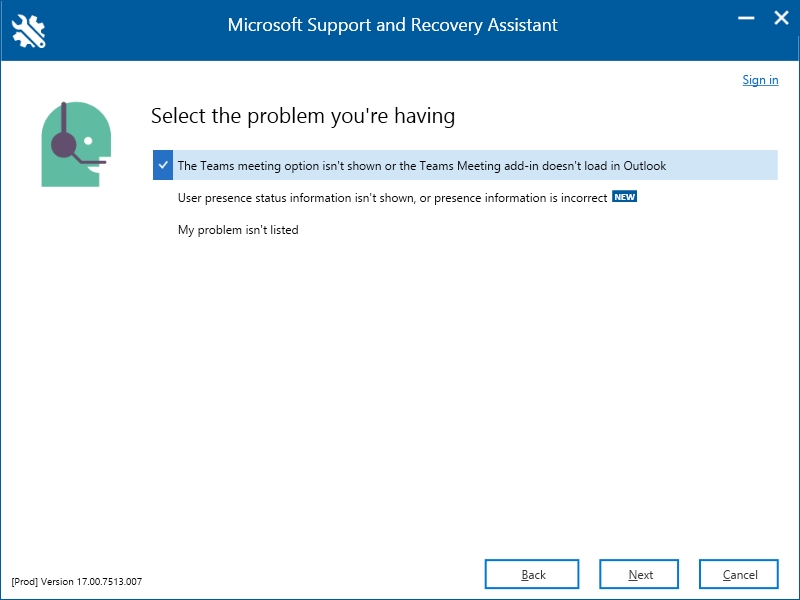Click the "Select the problem you're having" heading
The width and height of the screenshot is (800, 600).
pyautogui.click(x=303, y=116)
